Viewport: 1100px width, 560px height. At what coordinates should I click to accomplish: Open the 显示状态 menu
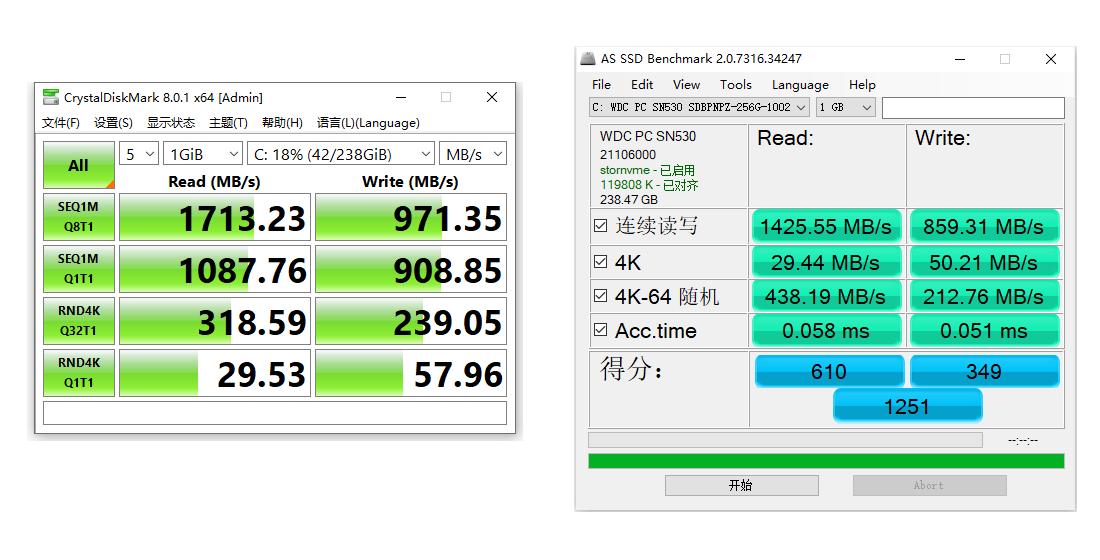coord(170,123)
